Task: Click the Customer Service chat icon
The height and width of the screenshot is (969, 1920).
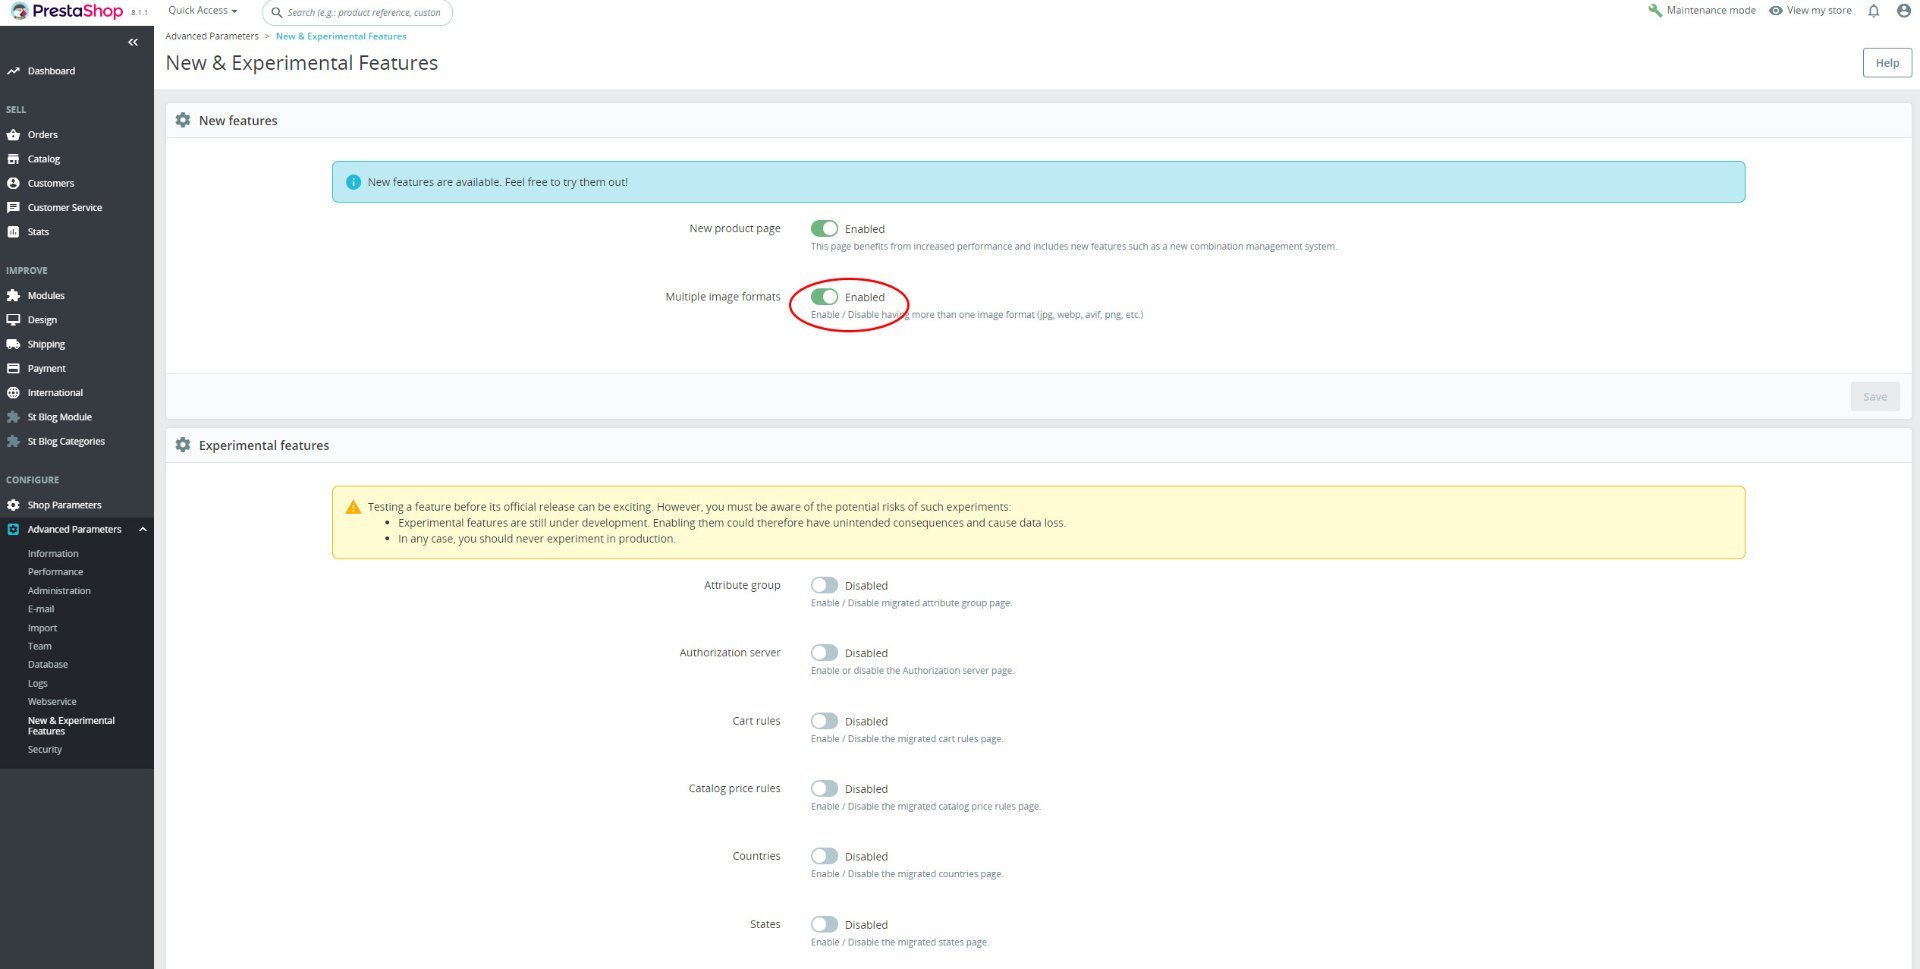Action: point(13,207)
